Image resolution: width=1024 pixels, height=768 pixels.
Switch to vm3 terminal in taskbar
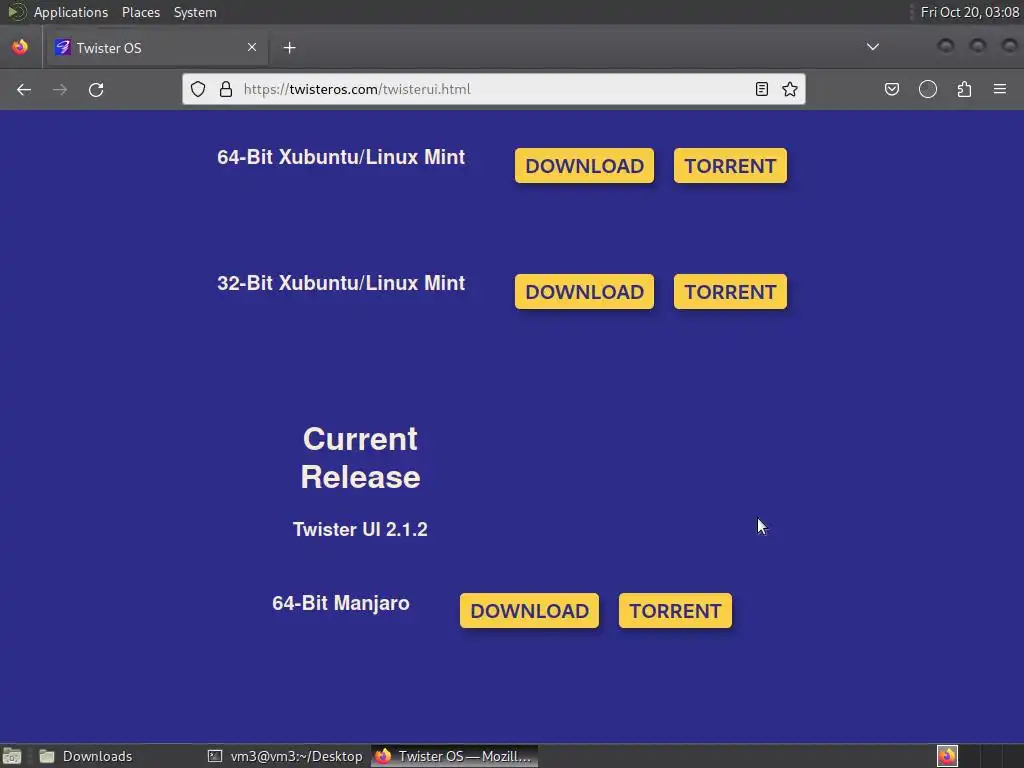pyautogui.click(x=285, y=756)
